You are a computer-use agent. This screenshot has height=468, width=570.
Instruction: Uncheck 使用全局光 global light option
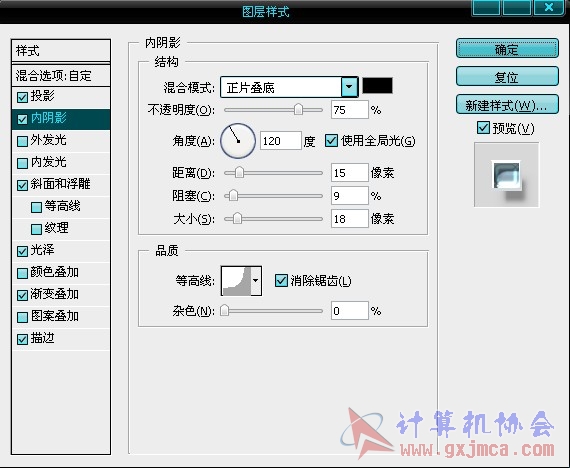331,140
